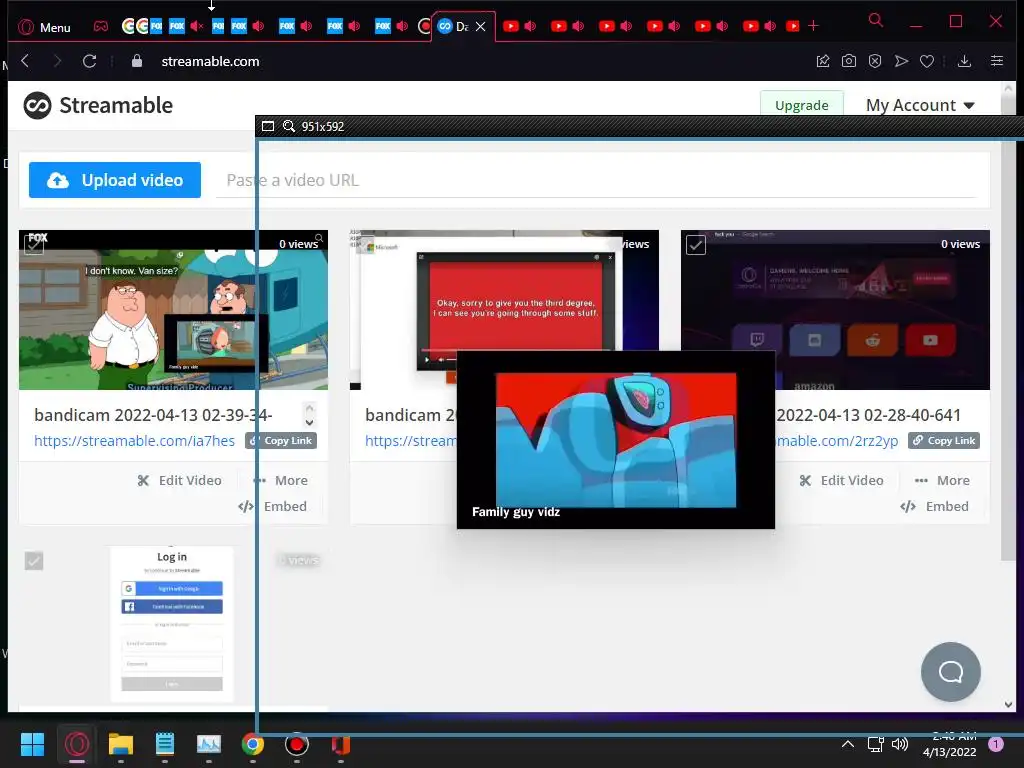Copy Link for the ia7hes video

(281, 441)
